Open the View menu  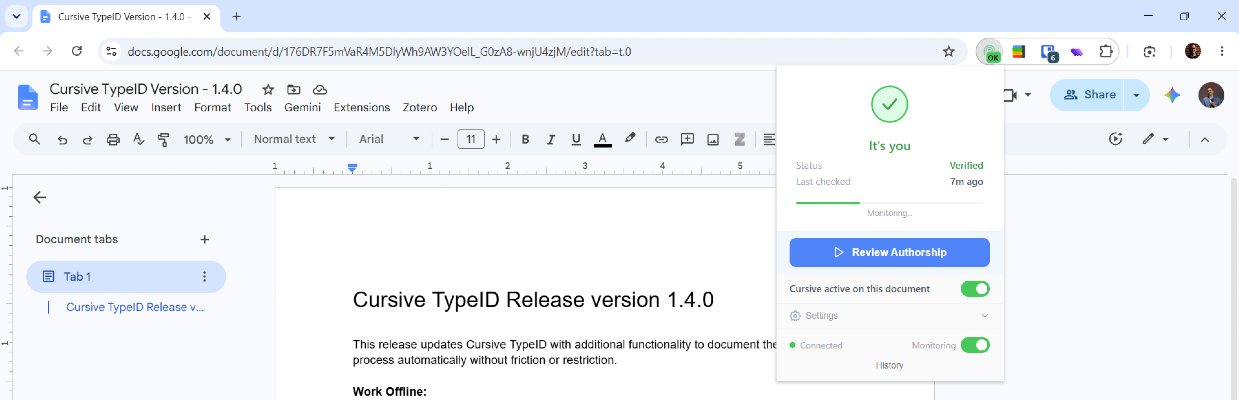[x=126, y=108]
